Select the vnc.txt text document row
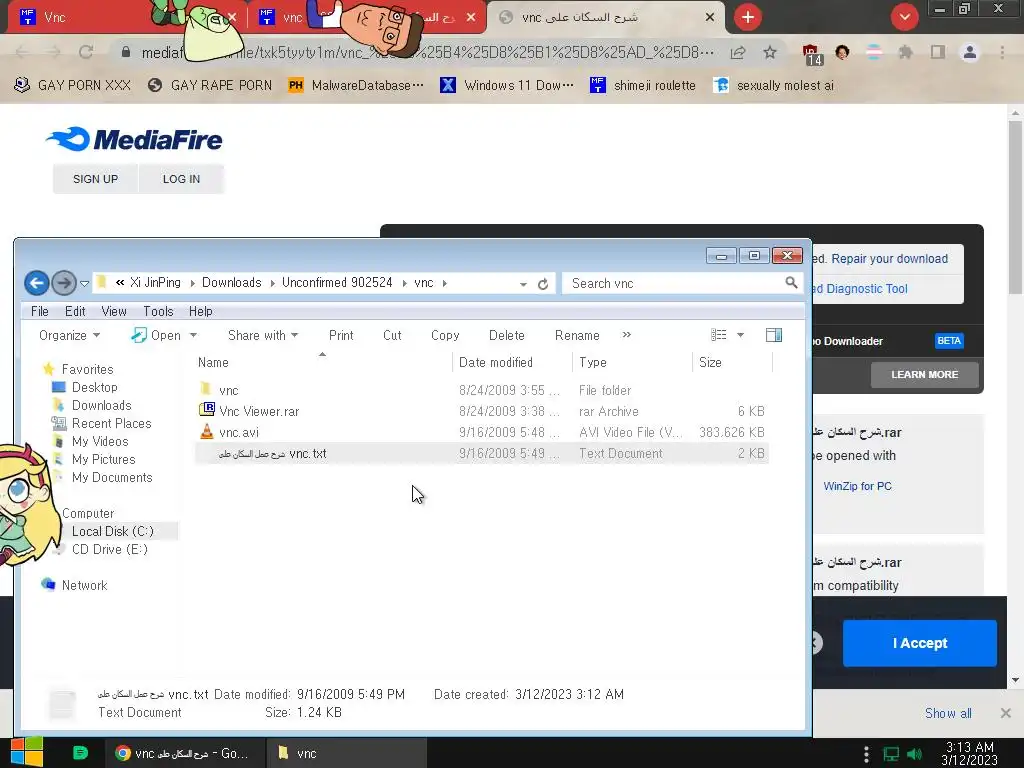The image size is (1024, 768). pos(481,453)
